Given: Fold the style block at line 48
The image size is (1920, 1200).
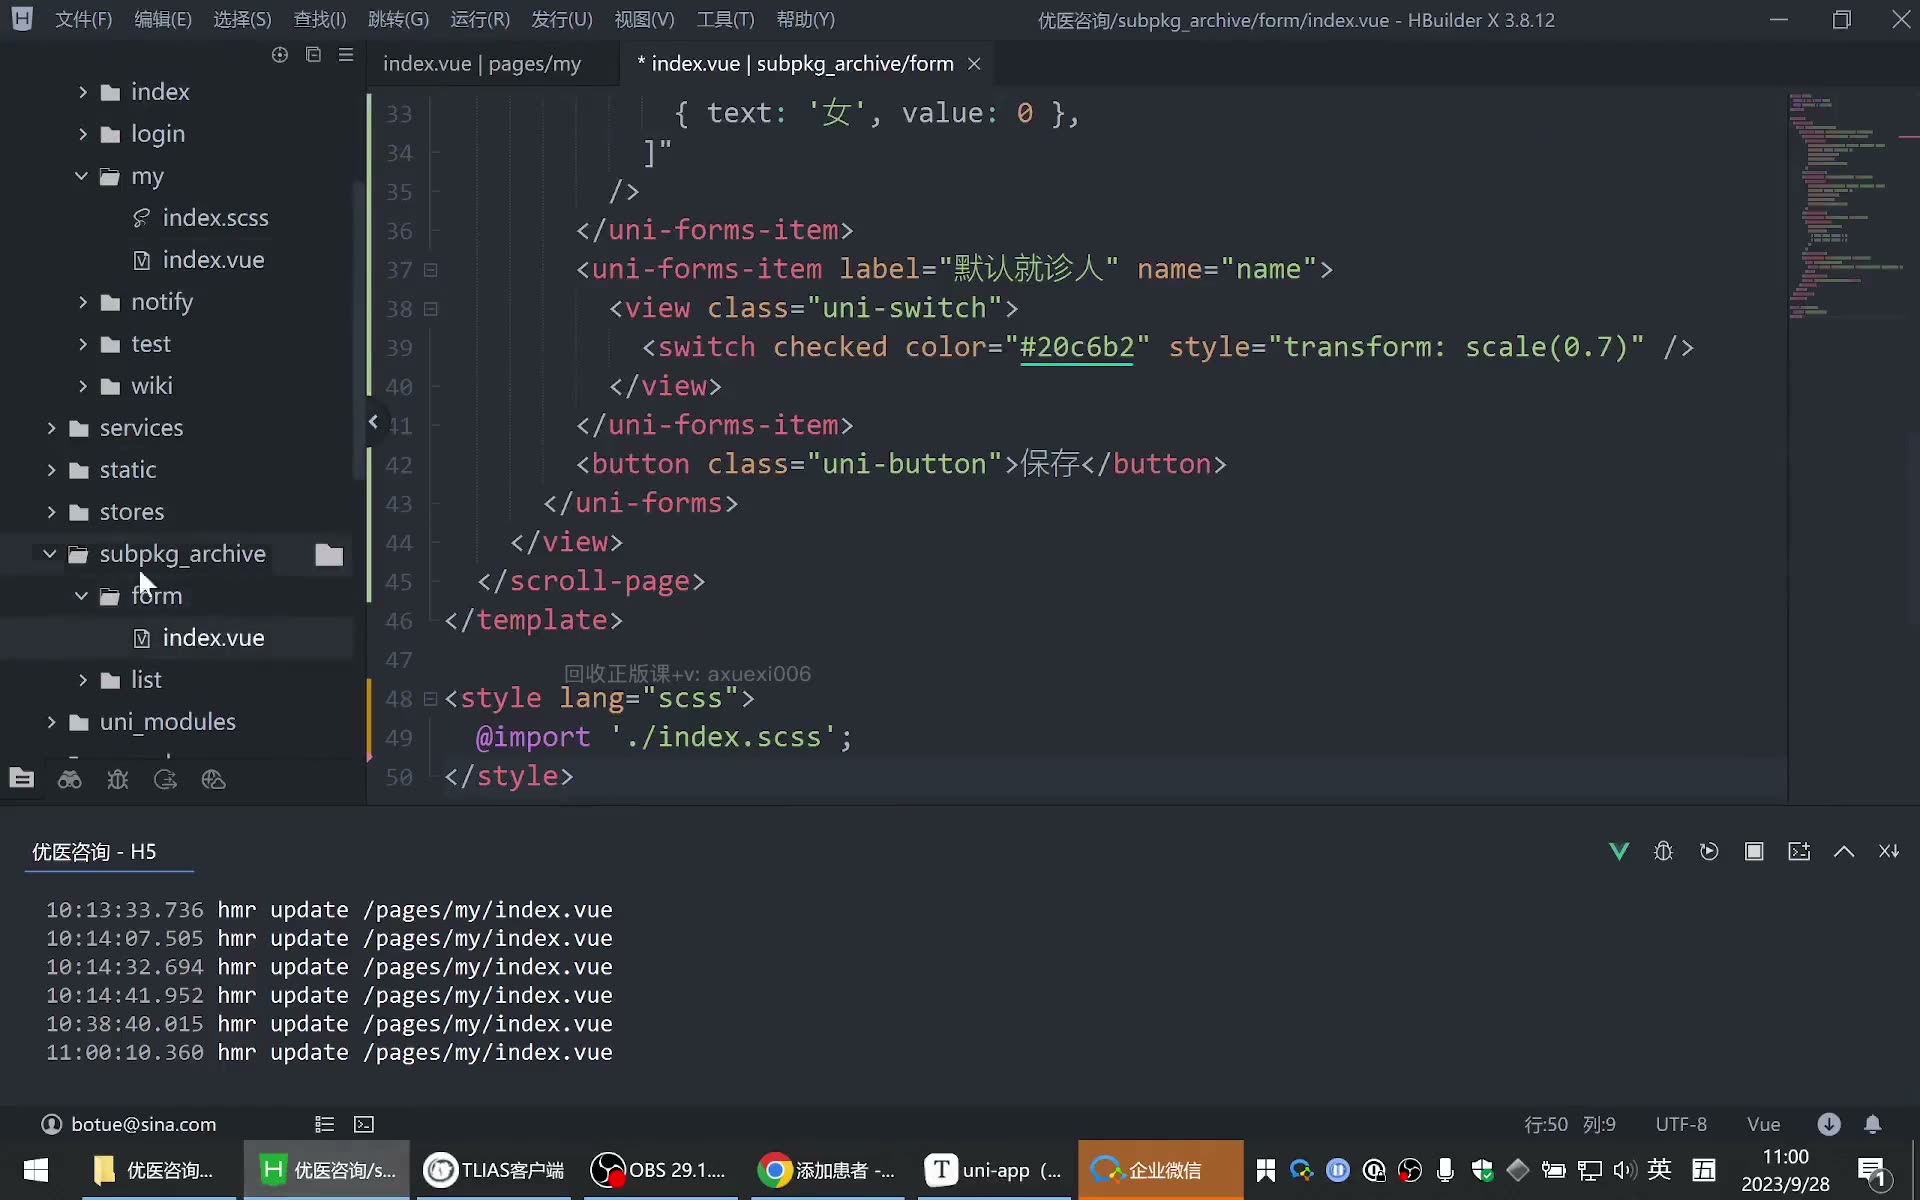Looking at the screenshot, I should click(431, 699).
